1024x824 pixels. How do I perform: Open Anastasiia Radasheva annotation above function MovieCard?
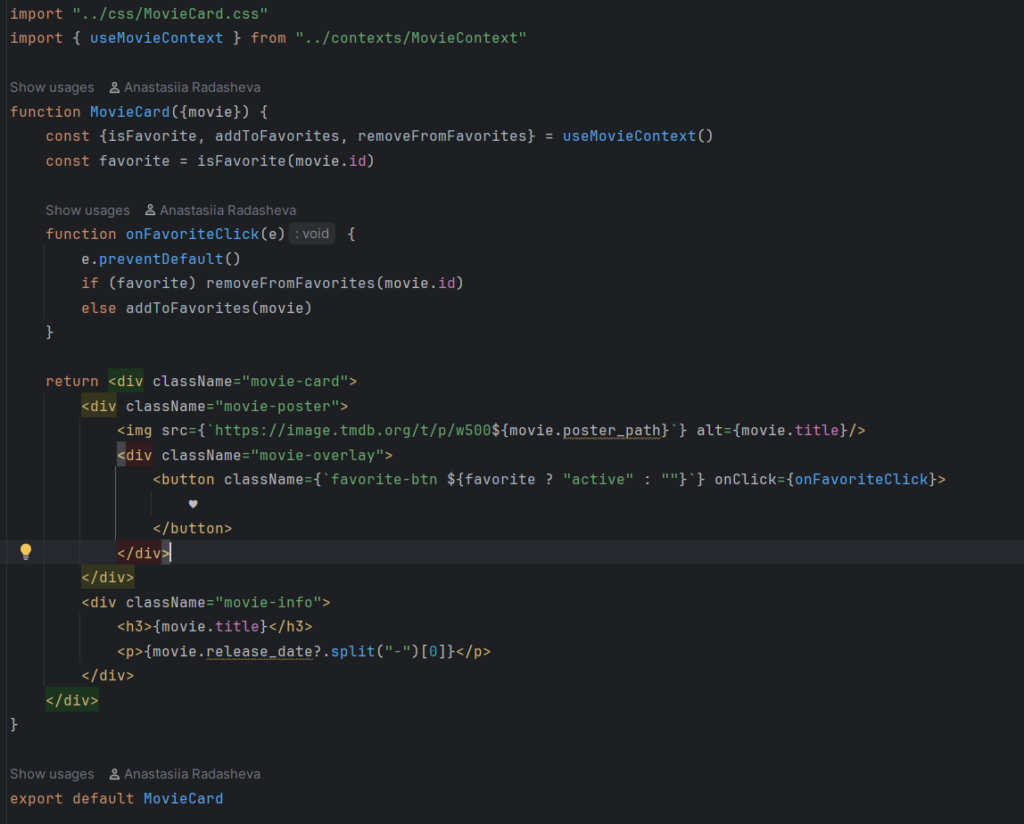coord(192,87)
